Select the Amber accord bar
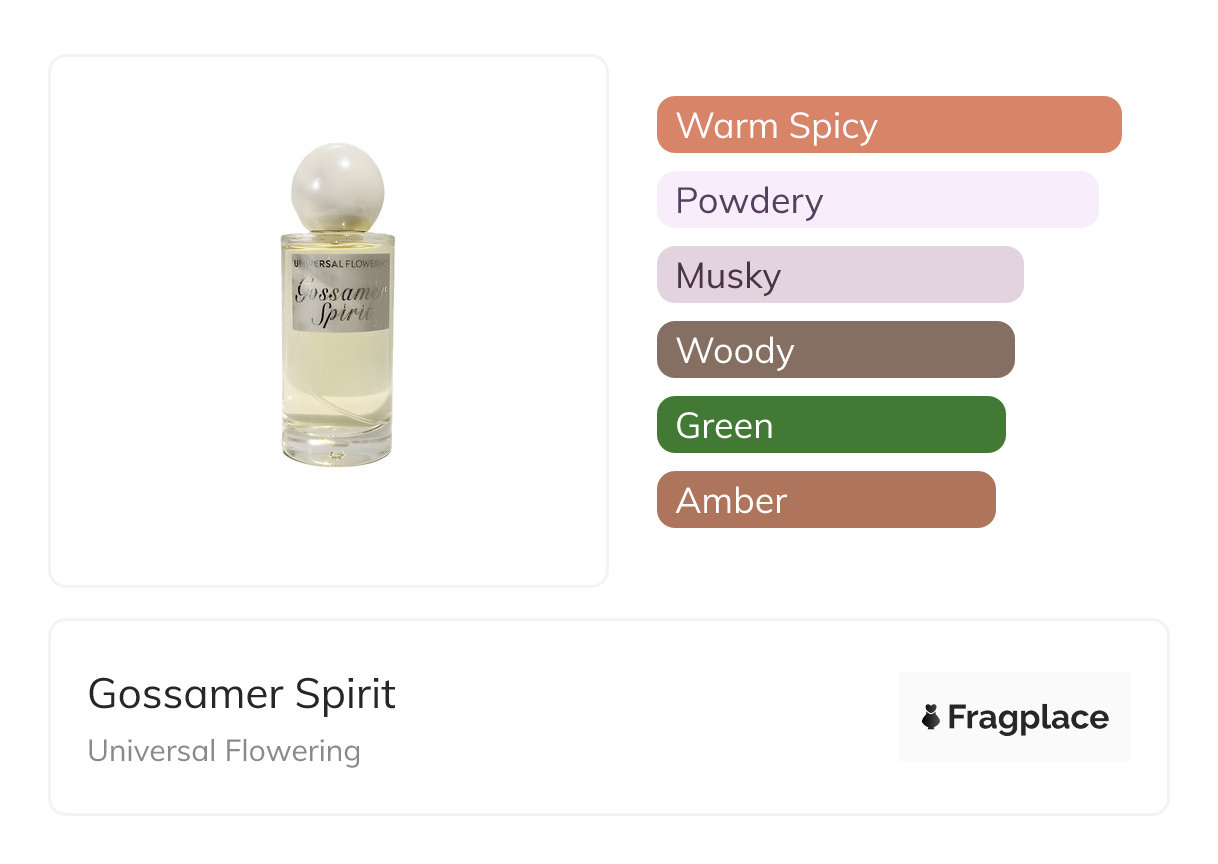 [x=826, y=500]
